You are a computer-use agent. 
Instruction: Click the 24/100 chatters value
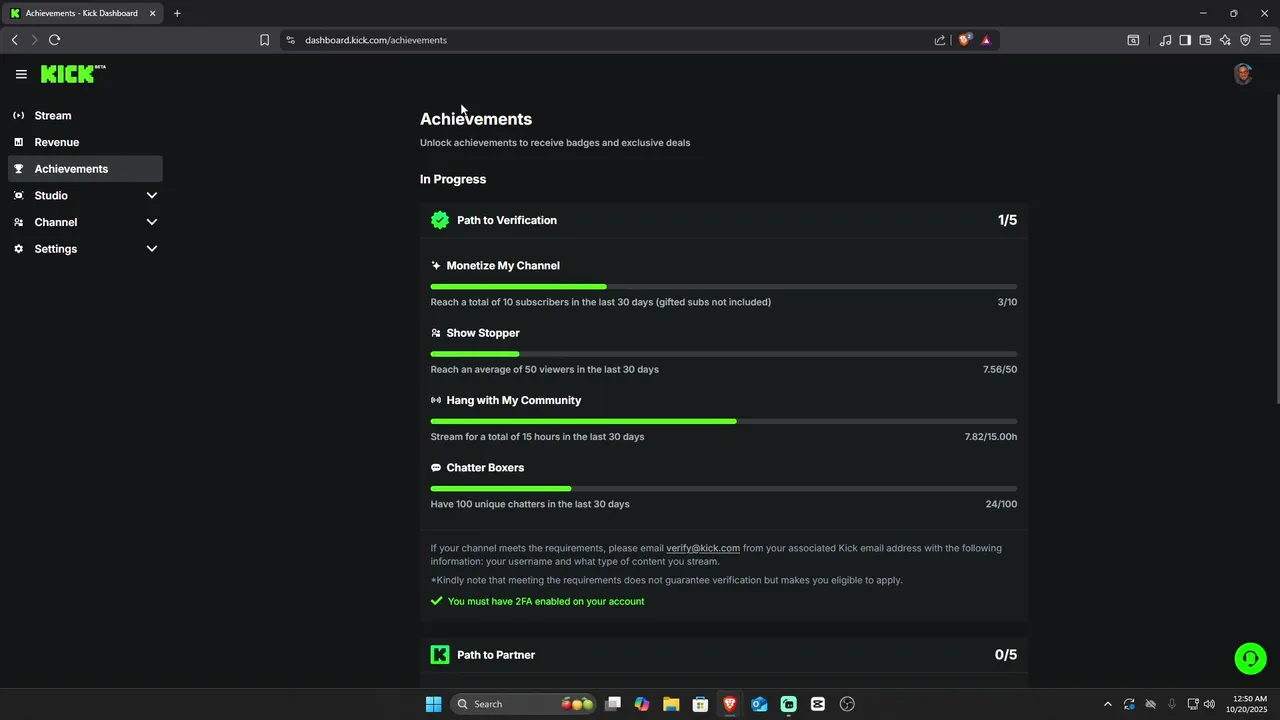tap(1001, 504)
